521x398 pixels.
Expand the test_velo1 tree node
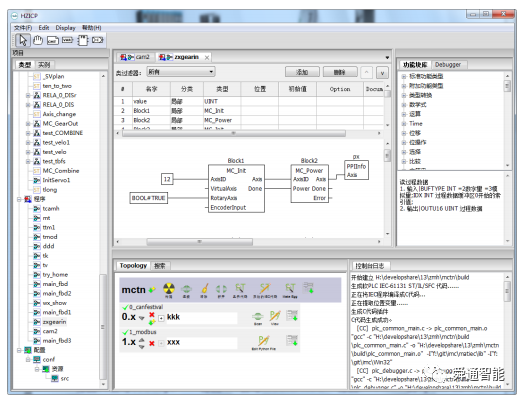tap(28, 143)
